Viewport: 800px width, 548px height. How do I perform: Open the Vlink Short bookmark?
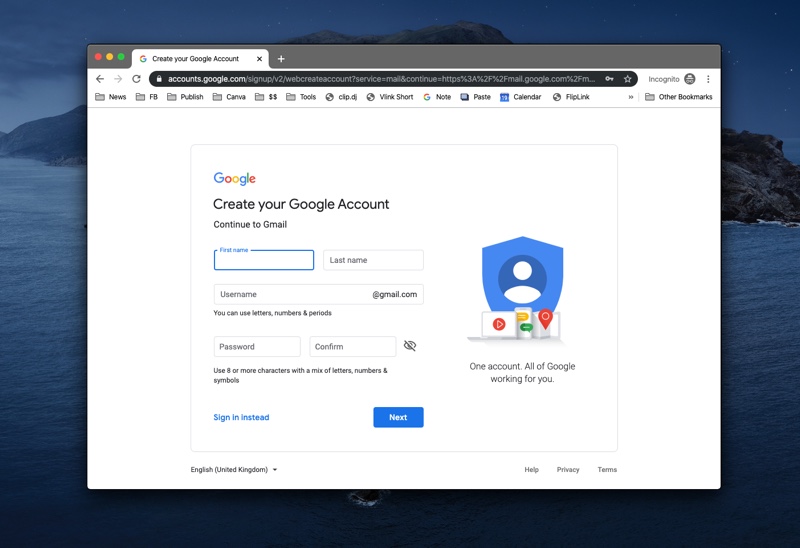click(390, 96)
